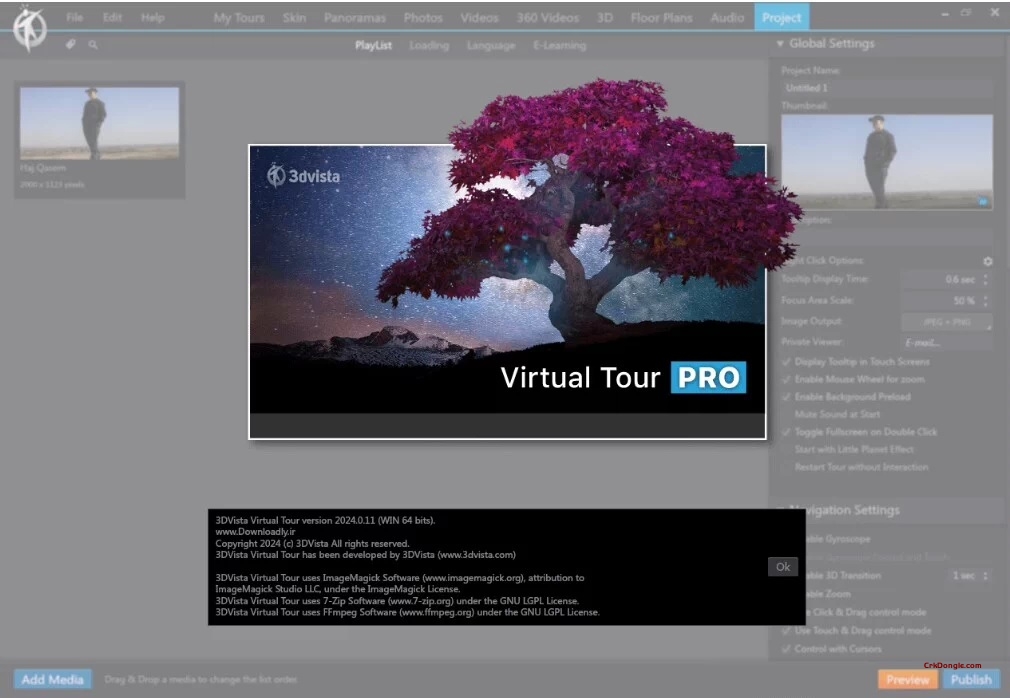Enable Mute Sound at Start
Screen dimensions: 1010x698
[x=787, y=414]
